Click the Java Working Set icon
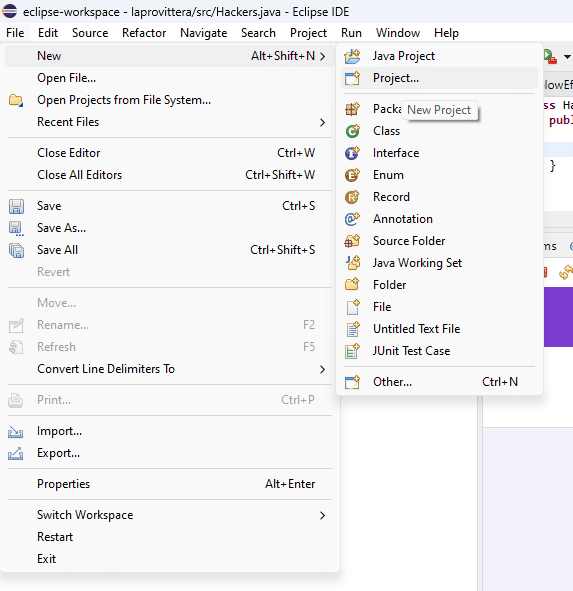573x591 pixels. [x=353, y=263]
